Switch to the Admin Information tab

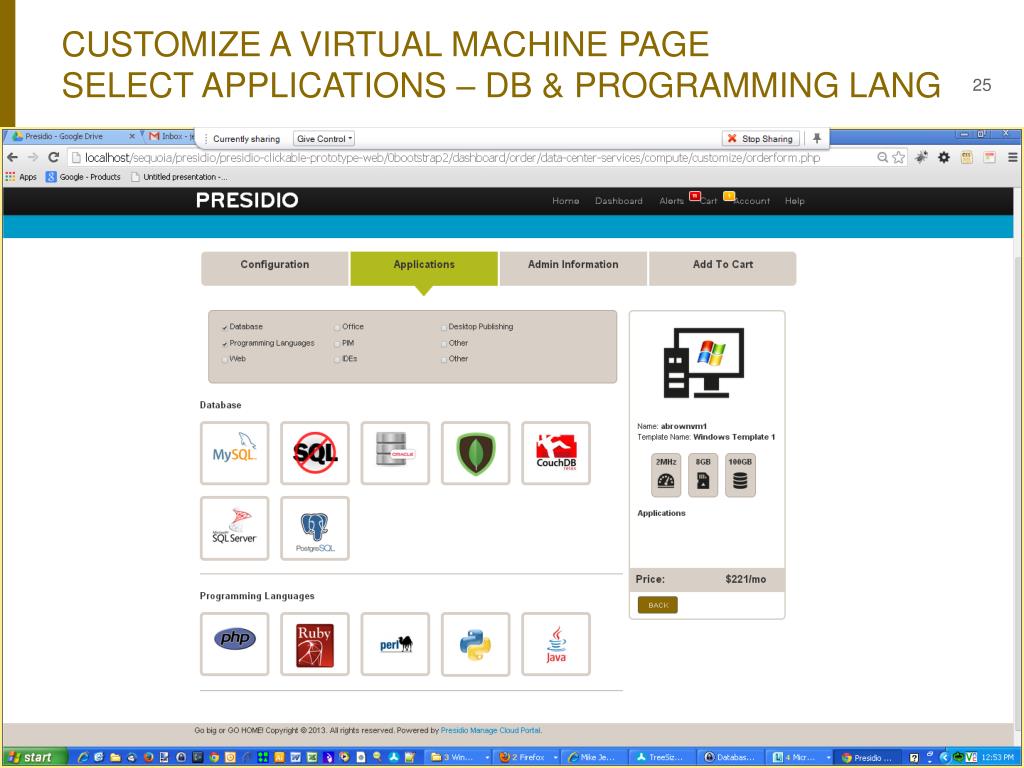pyautogui.click(x=573, y=268)
